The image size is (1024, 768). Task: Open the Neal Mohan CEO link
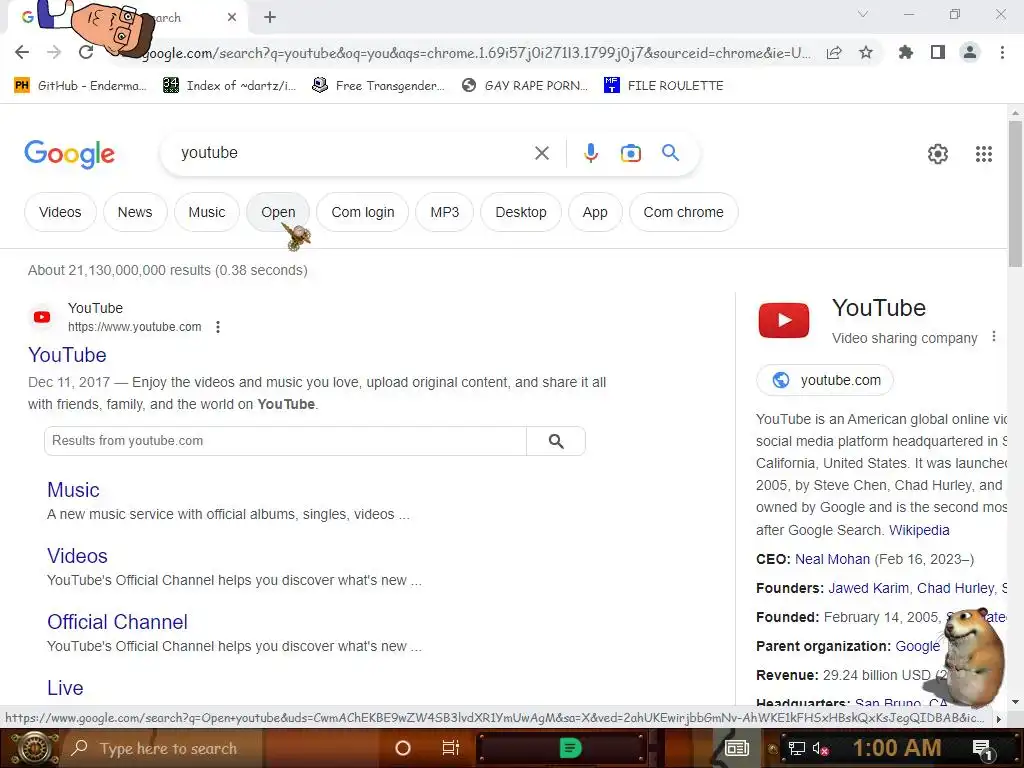pyautogui.click(x=832, y=559)
